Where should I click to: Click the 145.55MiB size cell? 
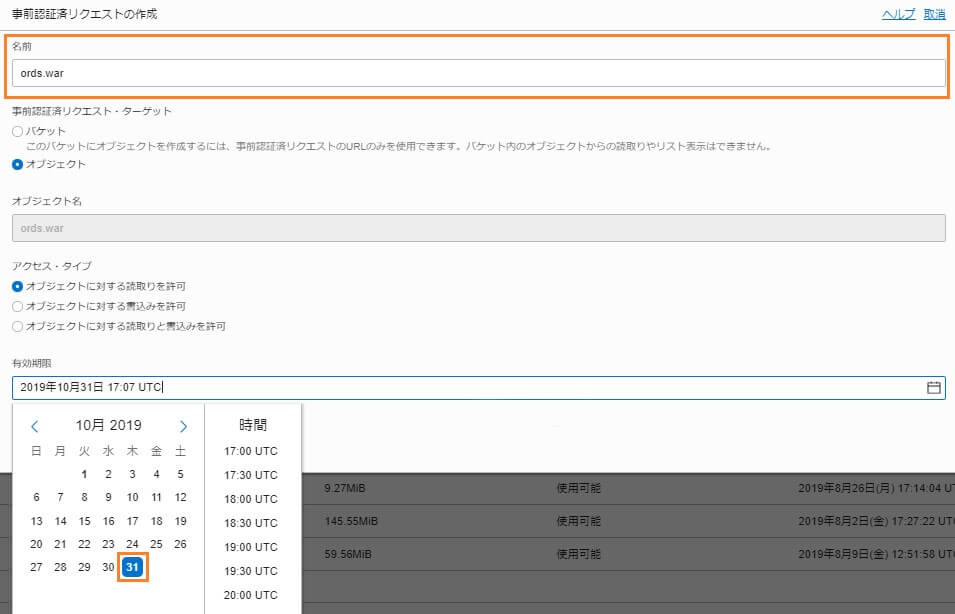pyautogui.click(x=351, y=521)
